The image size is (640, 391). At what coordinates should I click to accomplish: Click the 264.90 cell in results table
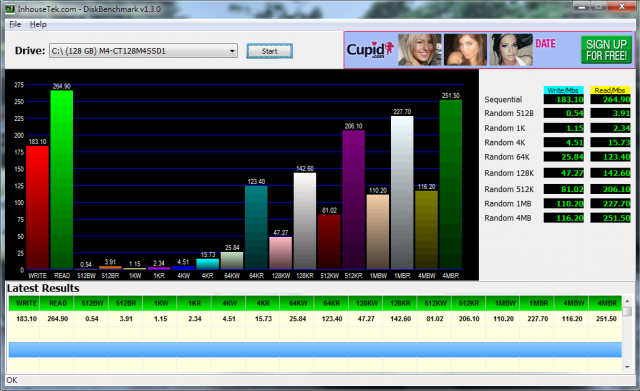pos(58,319)
